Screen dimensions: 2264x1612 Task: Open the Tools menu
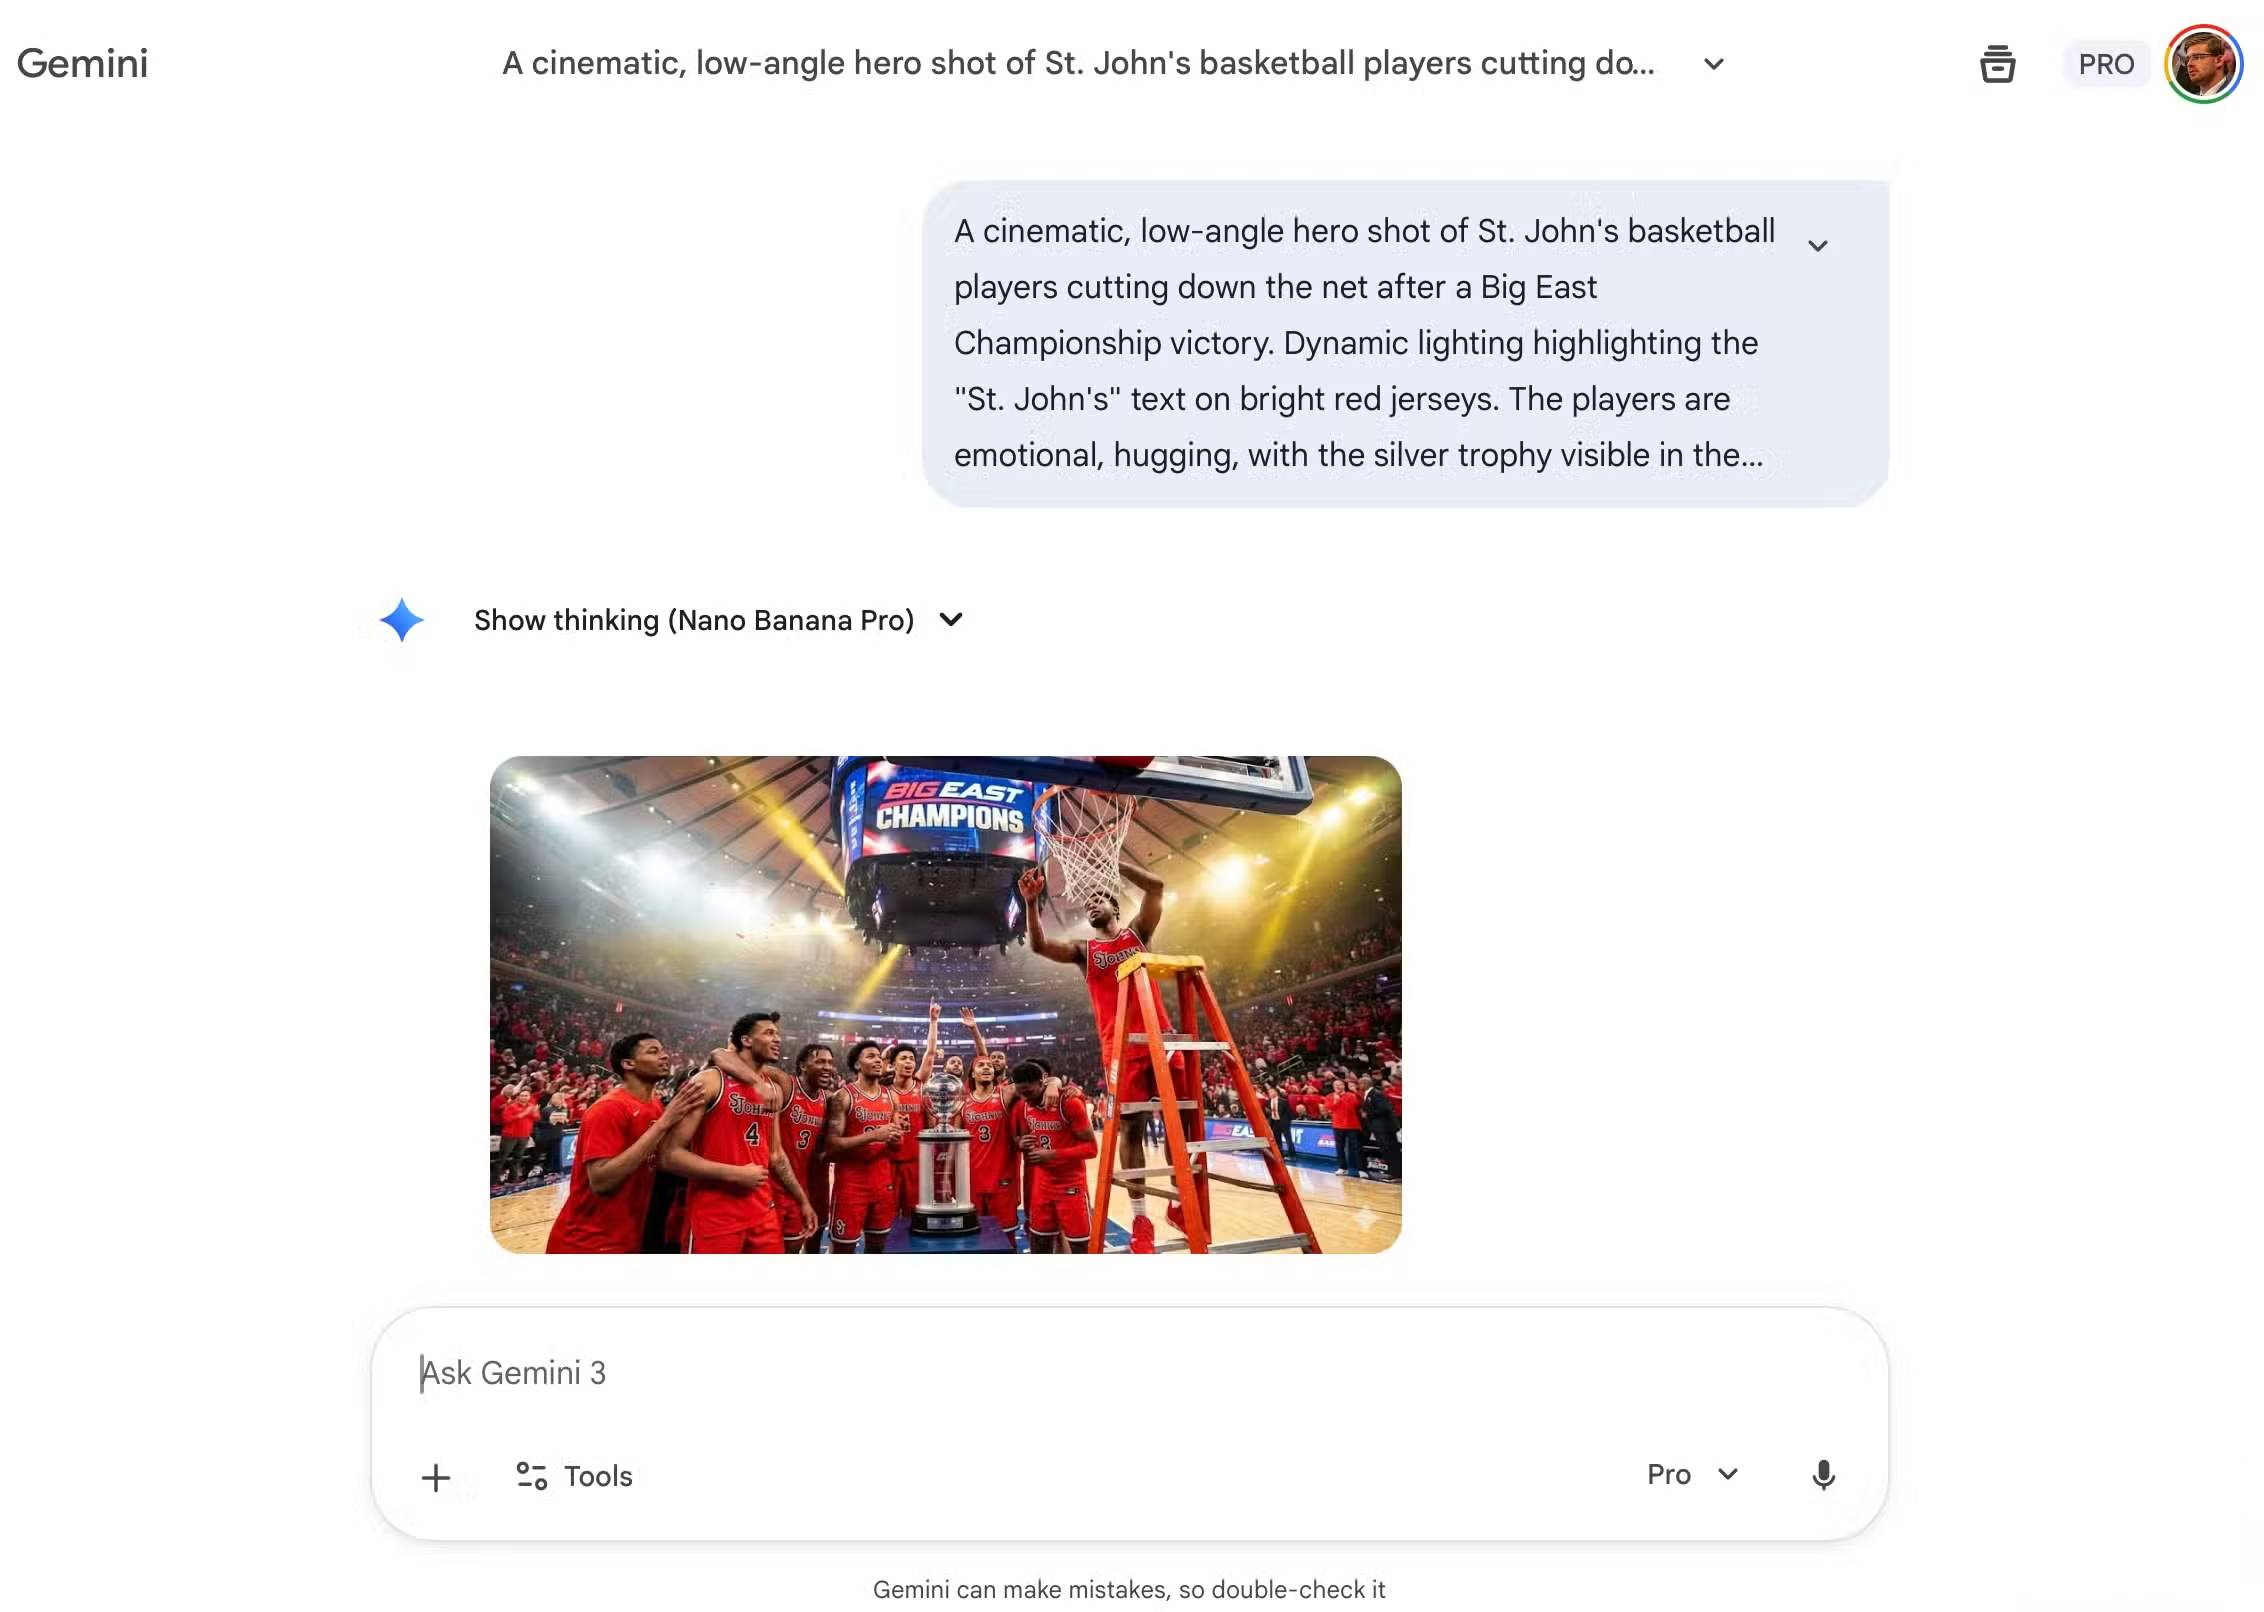click(574, 1476)
